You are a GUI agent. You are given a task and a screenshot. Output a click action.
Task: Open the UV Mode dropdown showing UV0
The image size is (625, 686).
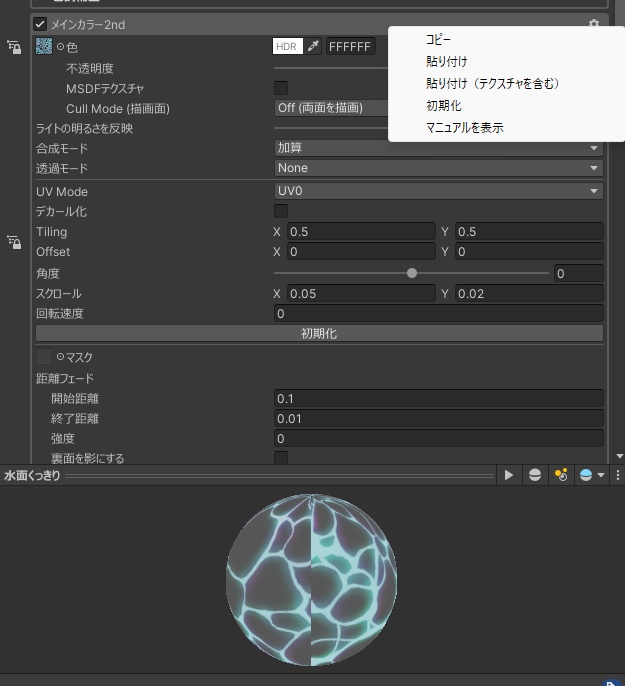[x=439, y=191]
